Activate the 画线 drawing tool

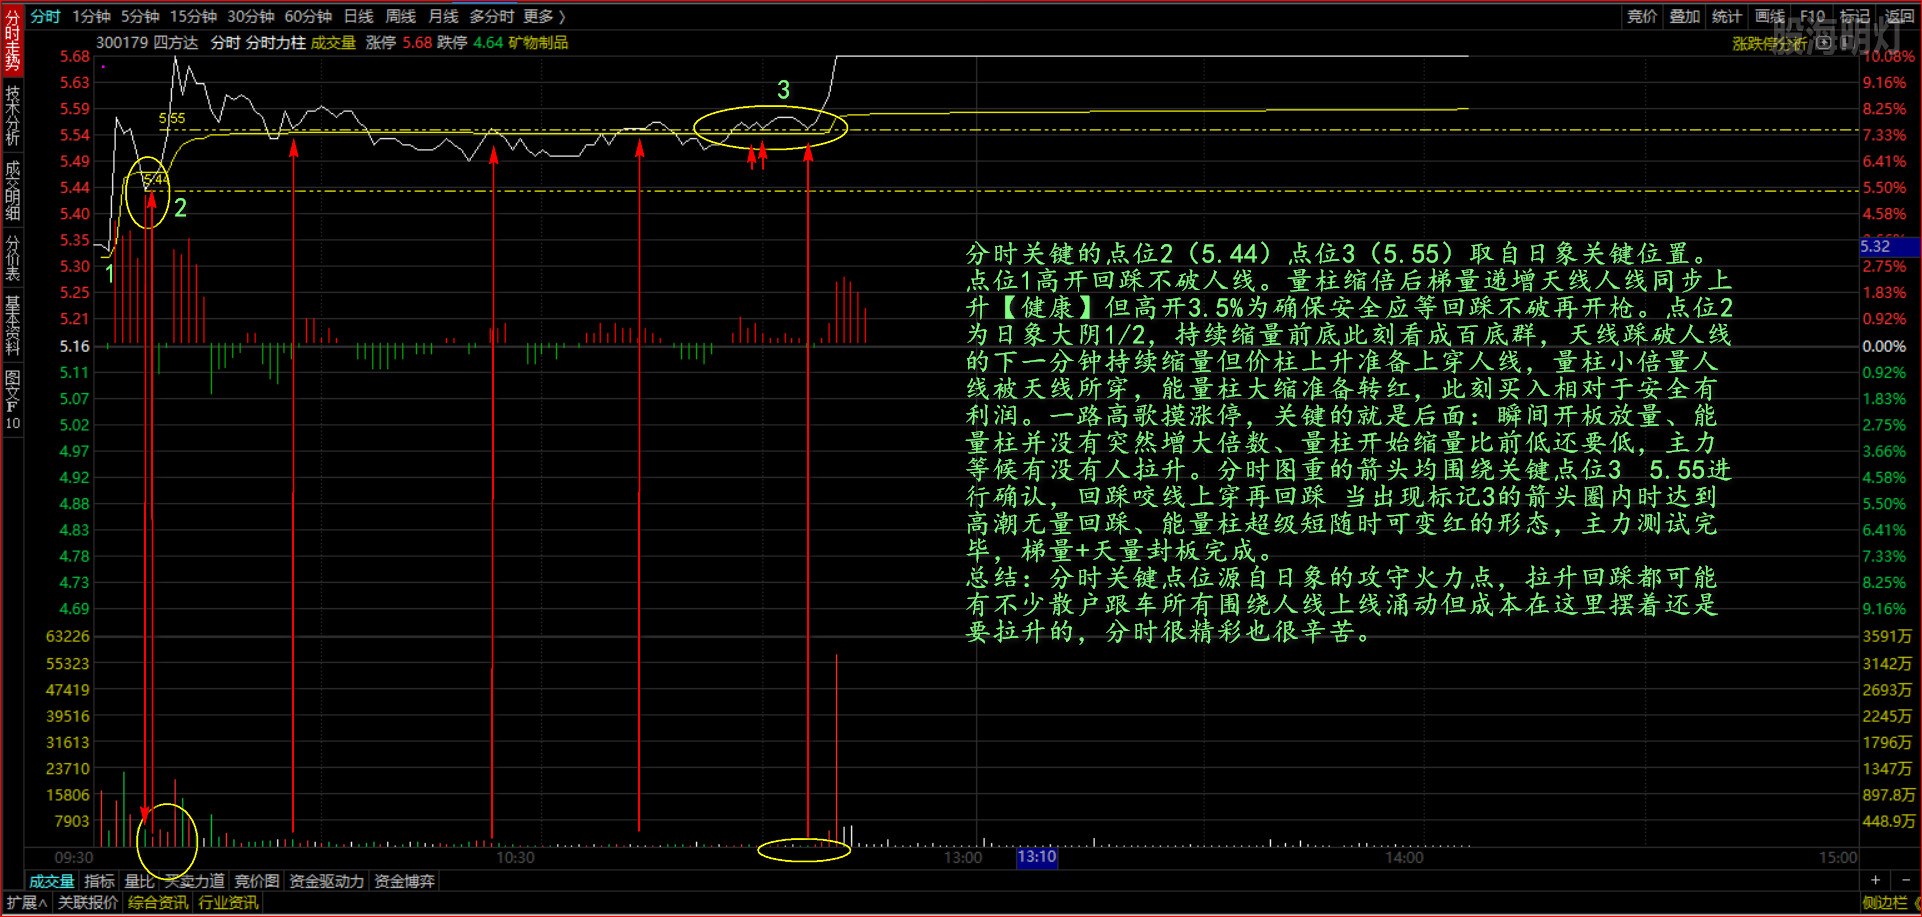point(1770,16)
